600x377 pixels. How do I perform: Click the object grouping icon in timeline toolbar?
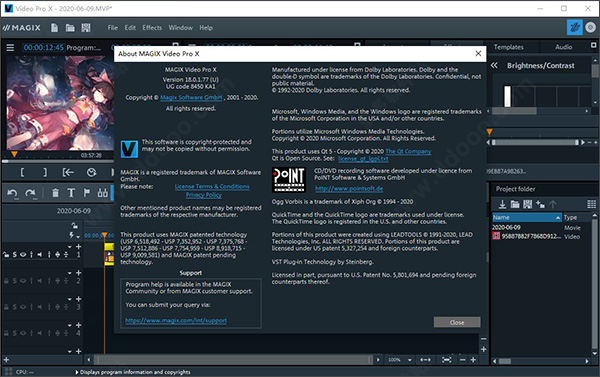click(x=103, y=193)
